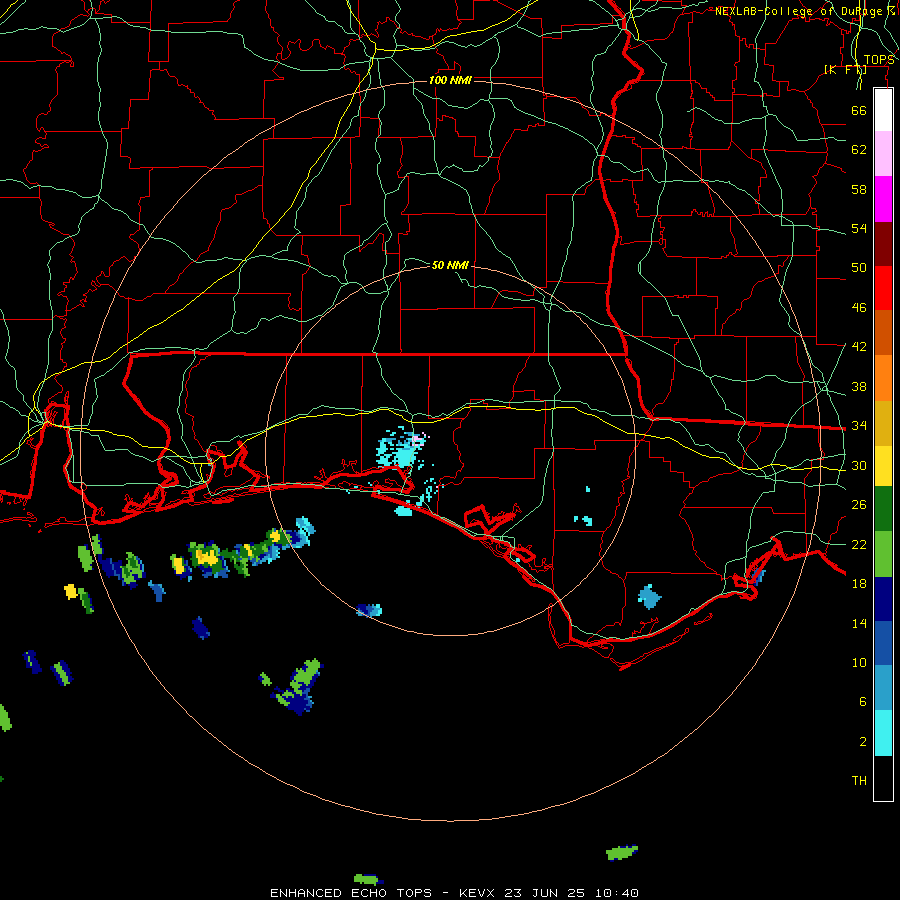Viewport: 900px width, 900px height.
Task: Click the '10:40' timestamp
Action: click(x=616, y=893)
